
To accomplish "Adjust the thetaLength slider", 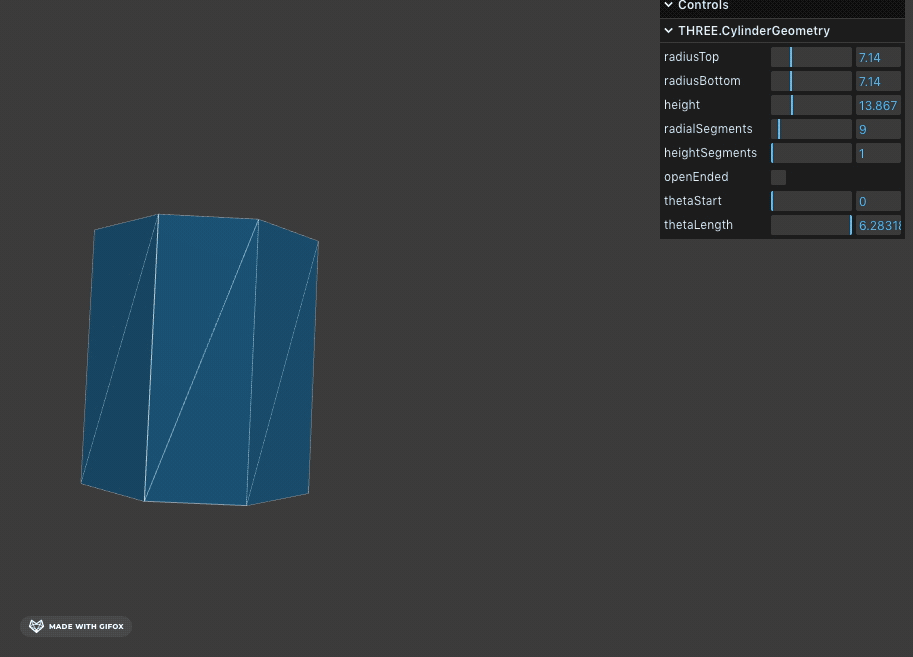I will click(811, 225).
